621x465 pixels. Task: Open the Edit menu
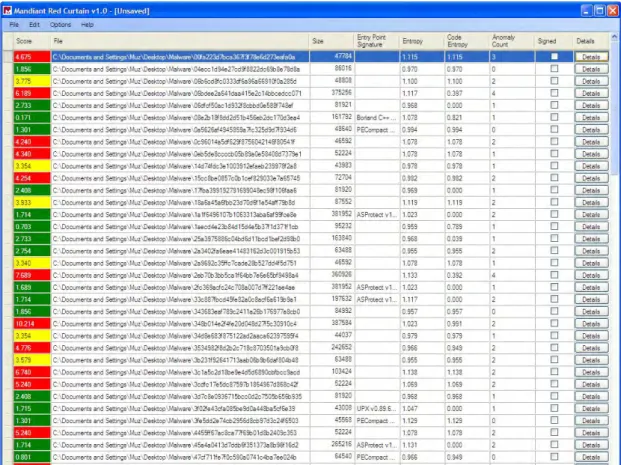pyautogui.click(x=34, y=25)
